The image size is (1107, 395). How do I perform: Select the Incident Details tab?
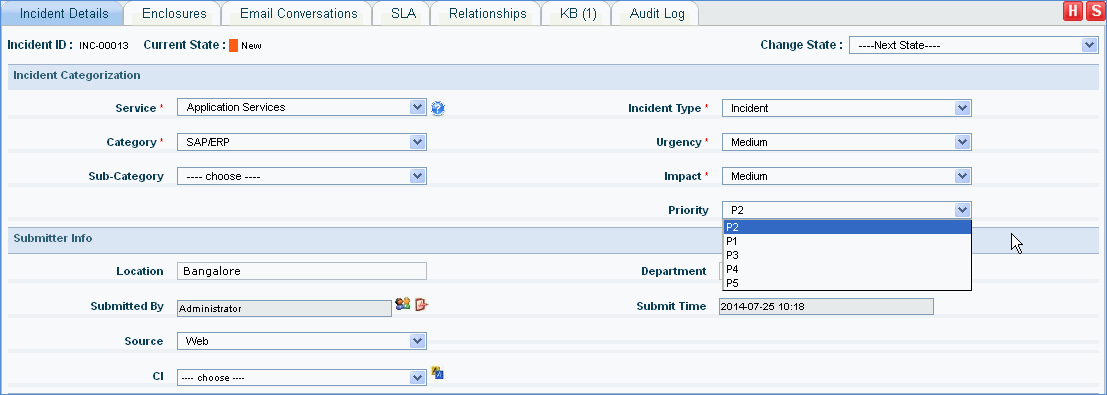pyautogui.click(x=64, y=13)
